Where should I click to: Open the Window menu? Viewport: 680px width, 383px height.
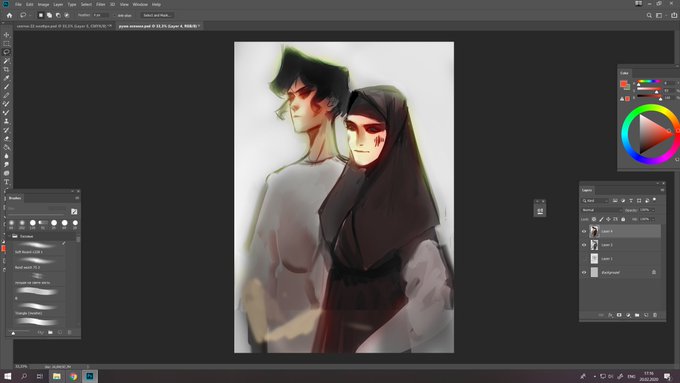[x=140, y=4]
